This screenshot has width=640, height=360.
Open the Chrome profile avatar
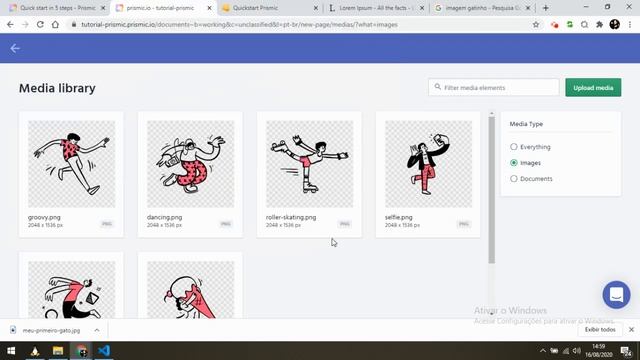(615, 24)
